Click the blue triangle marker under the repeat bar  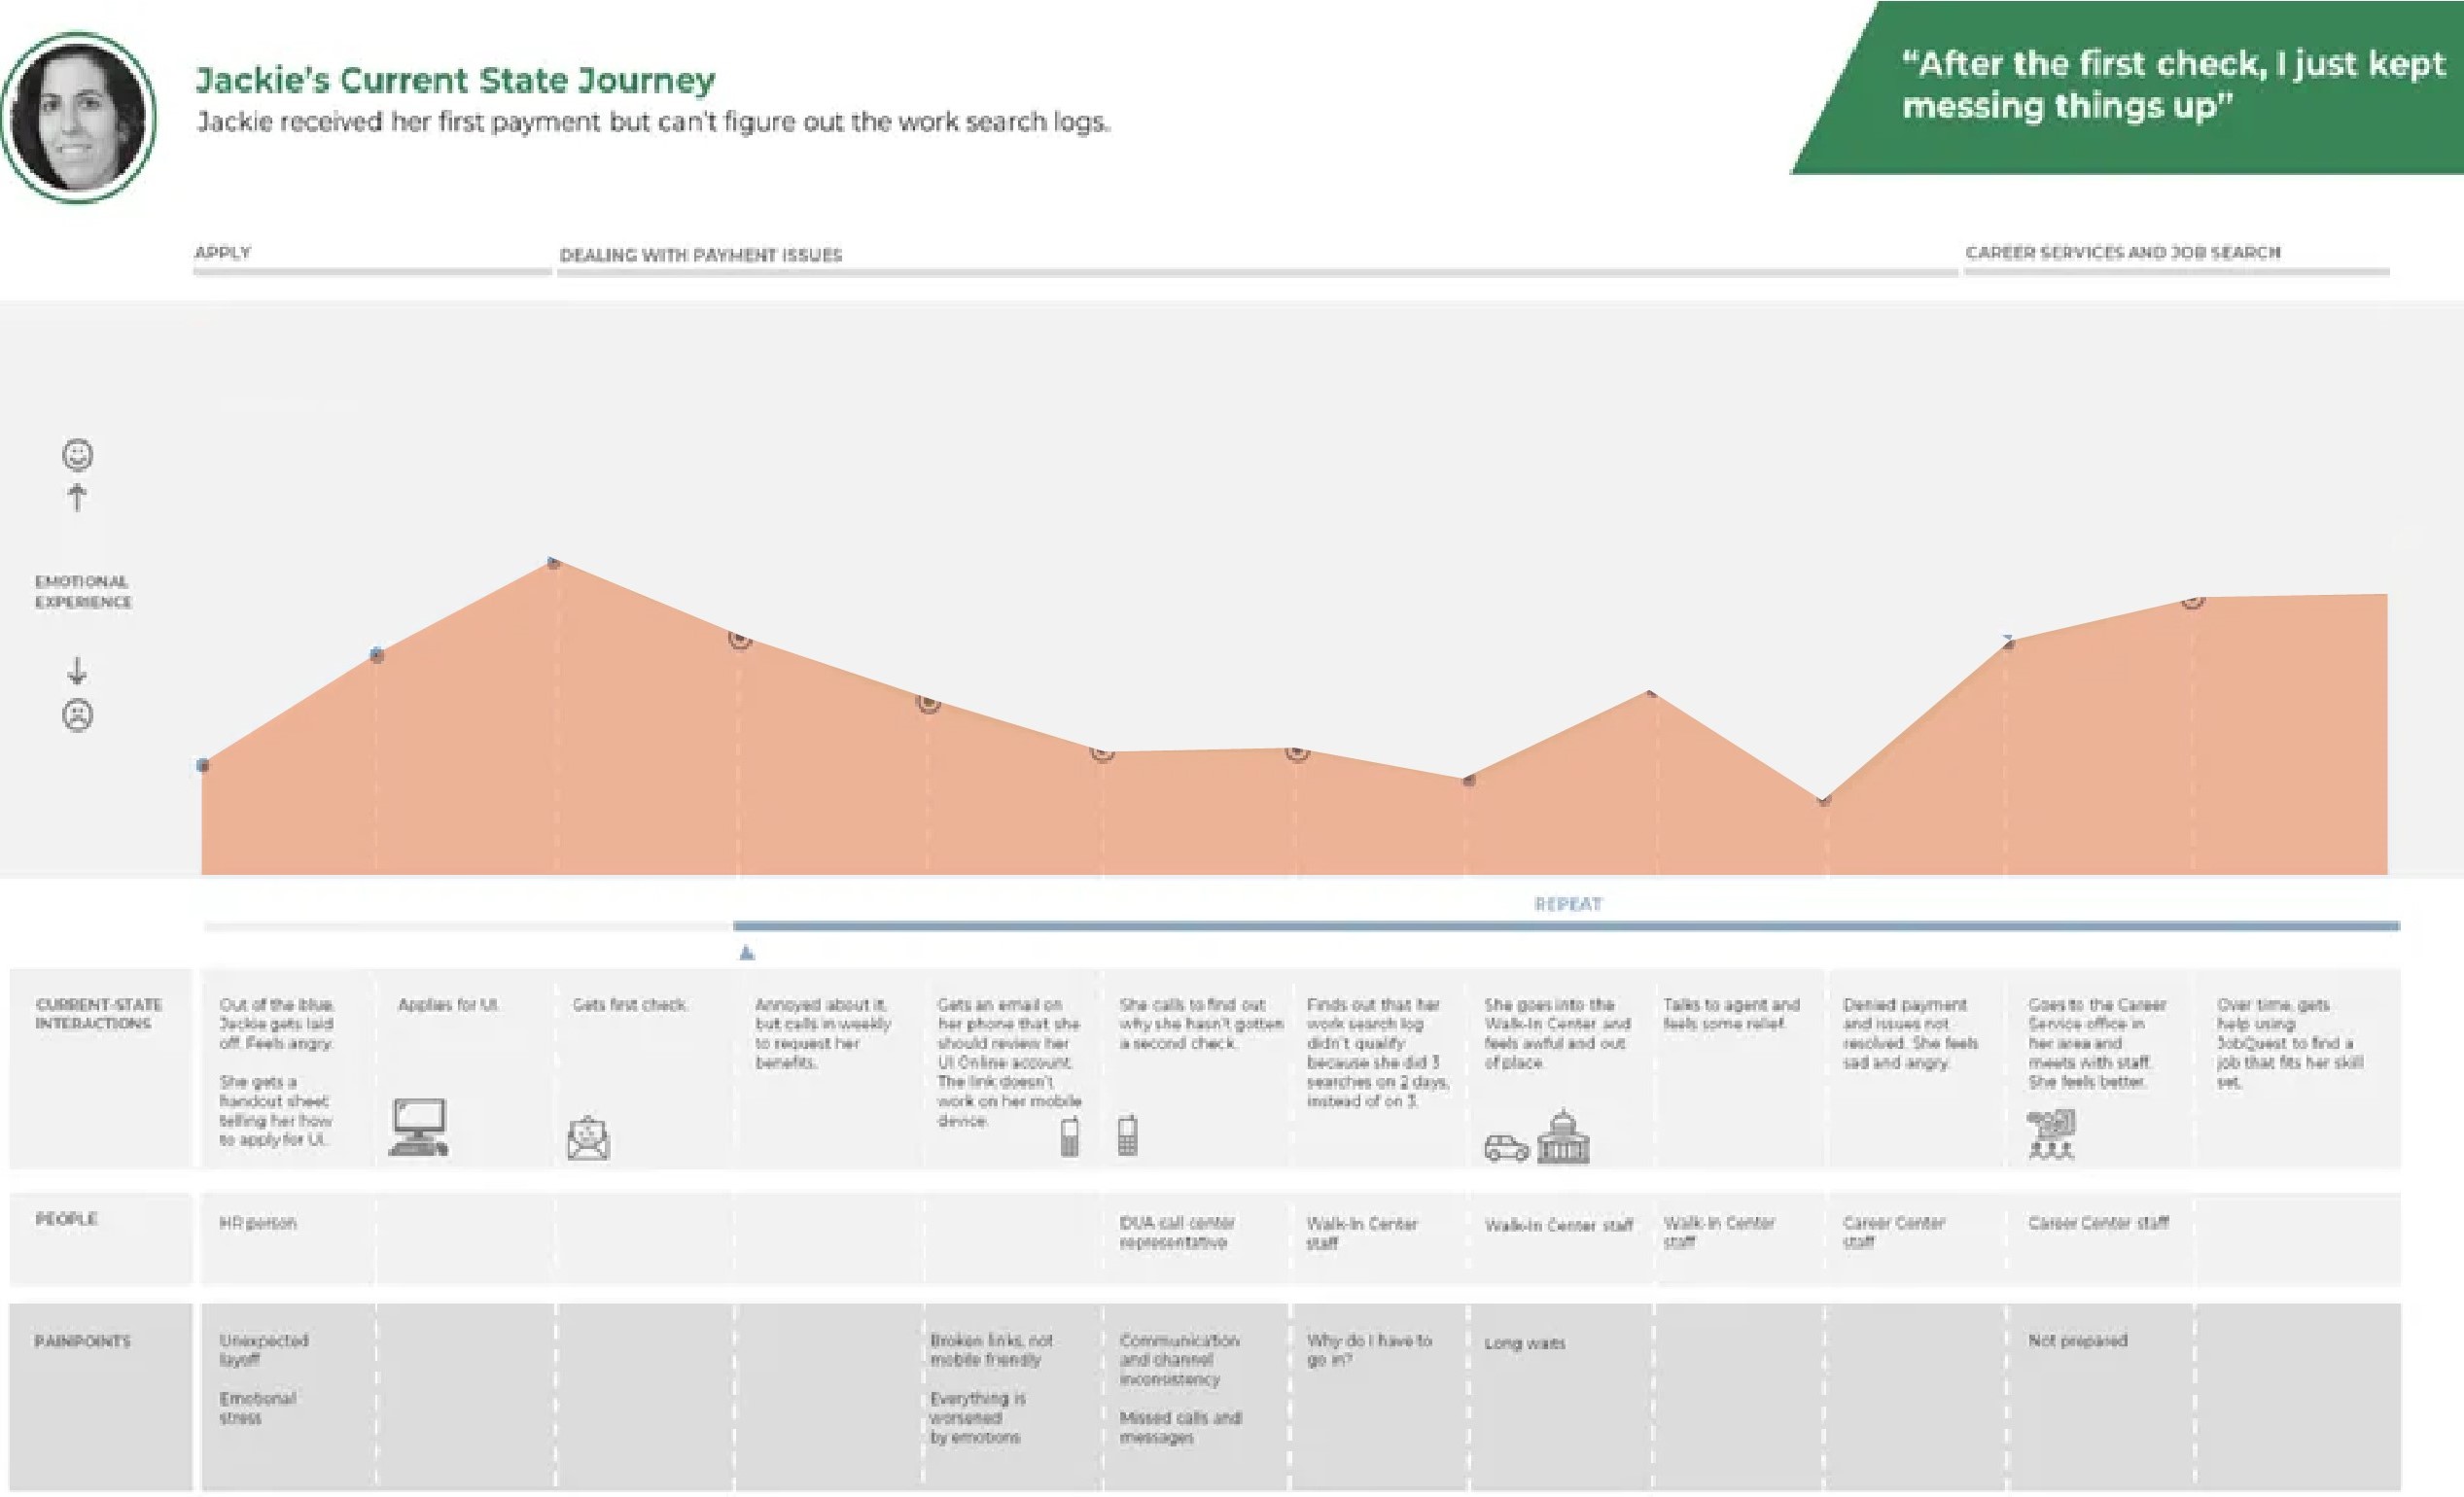click(746, 953)
